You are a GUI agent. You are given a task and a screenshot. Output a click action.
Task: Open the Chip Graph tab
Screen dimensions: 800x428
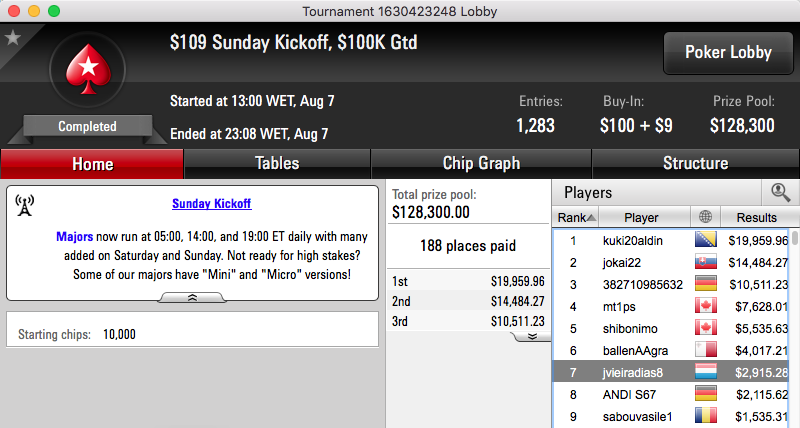(x=481, y=163)
